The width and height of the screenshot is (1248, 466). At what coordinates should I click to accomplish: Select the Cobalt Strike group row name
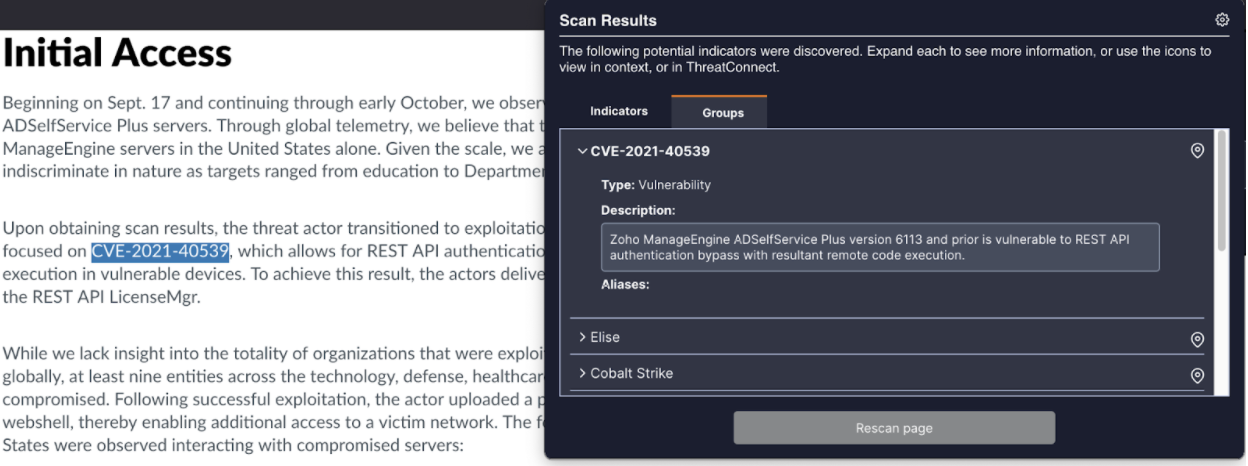(x=632, y=373)
